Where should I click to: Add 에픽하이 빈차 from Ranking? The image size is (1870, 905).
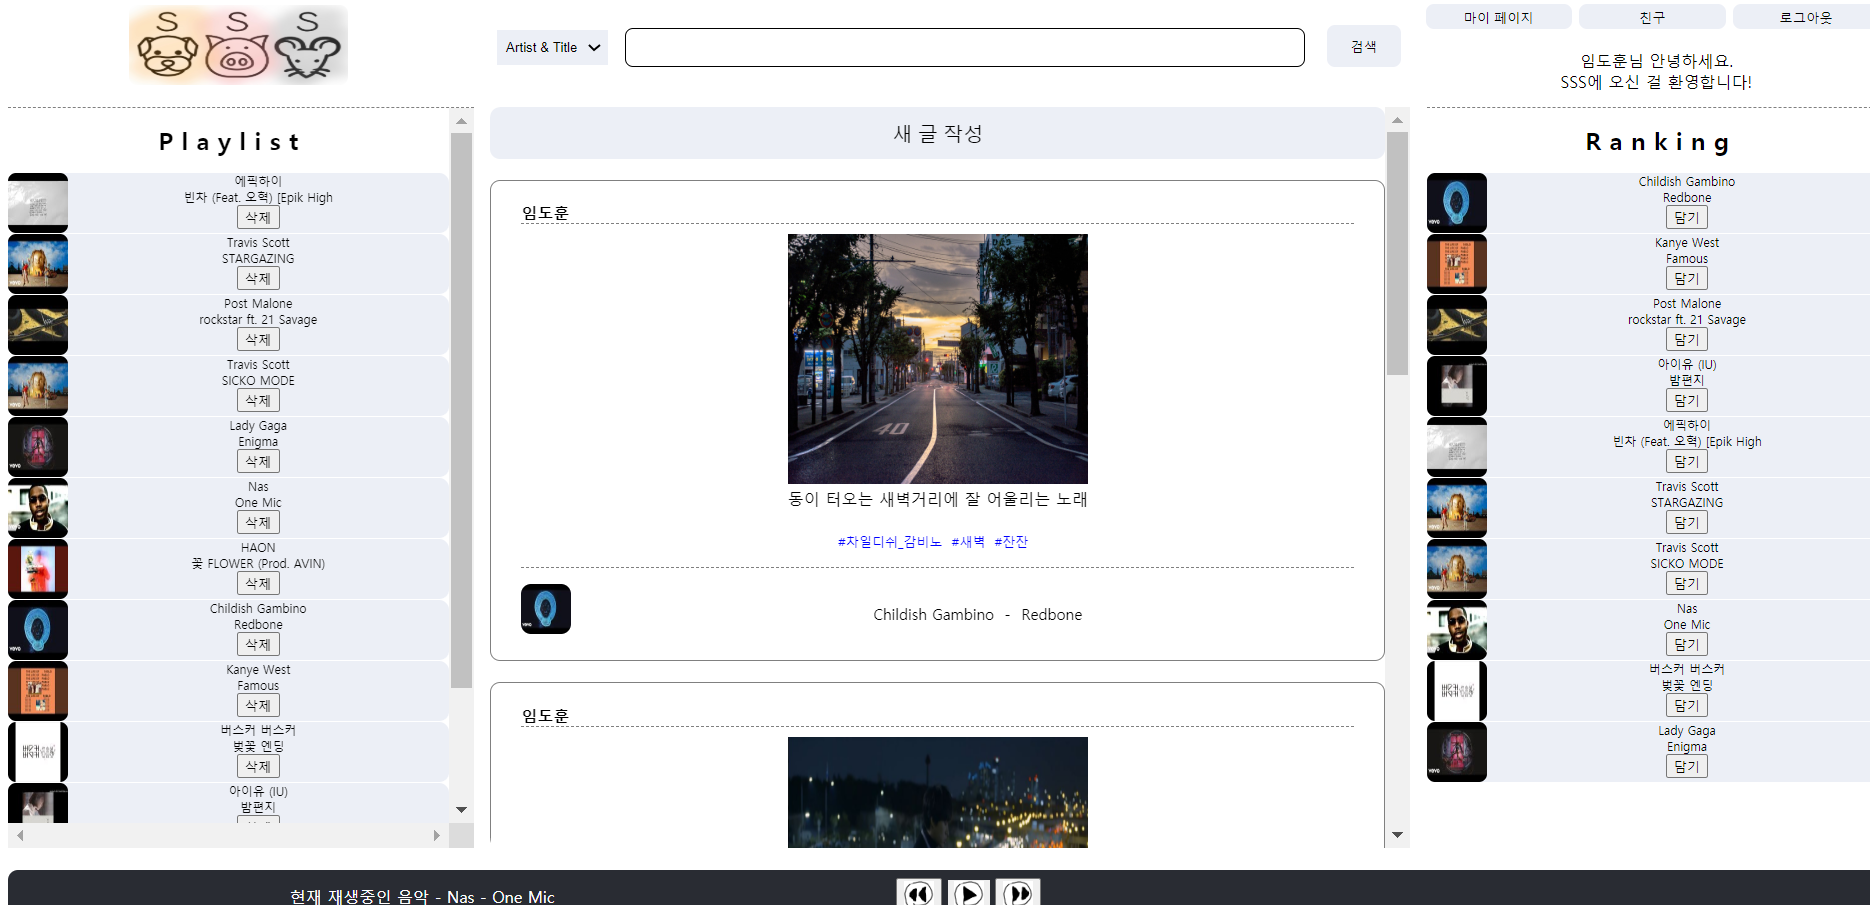1687,461
